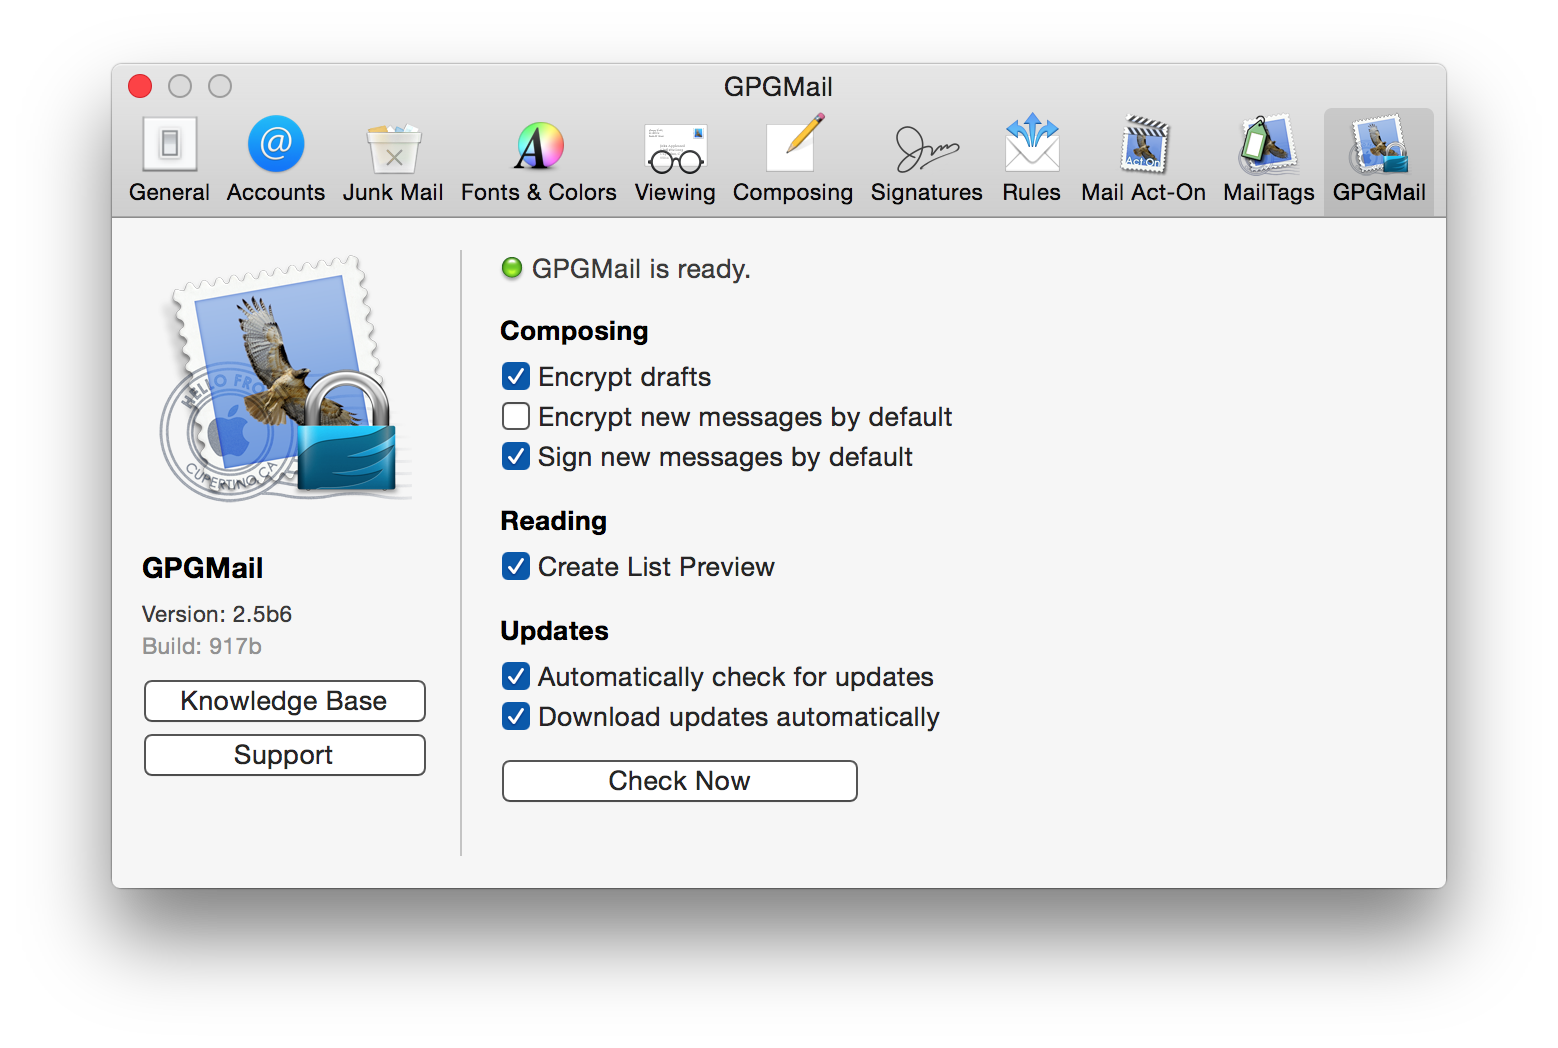Open the General preferences pane icon
Screen dimensions: 1558x1048
pyautogui.click(x=169, y=145)
